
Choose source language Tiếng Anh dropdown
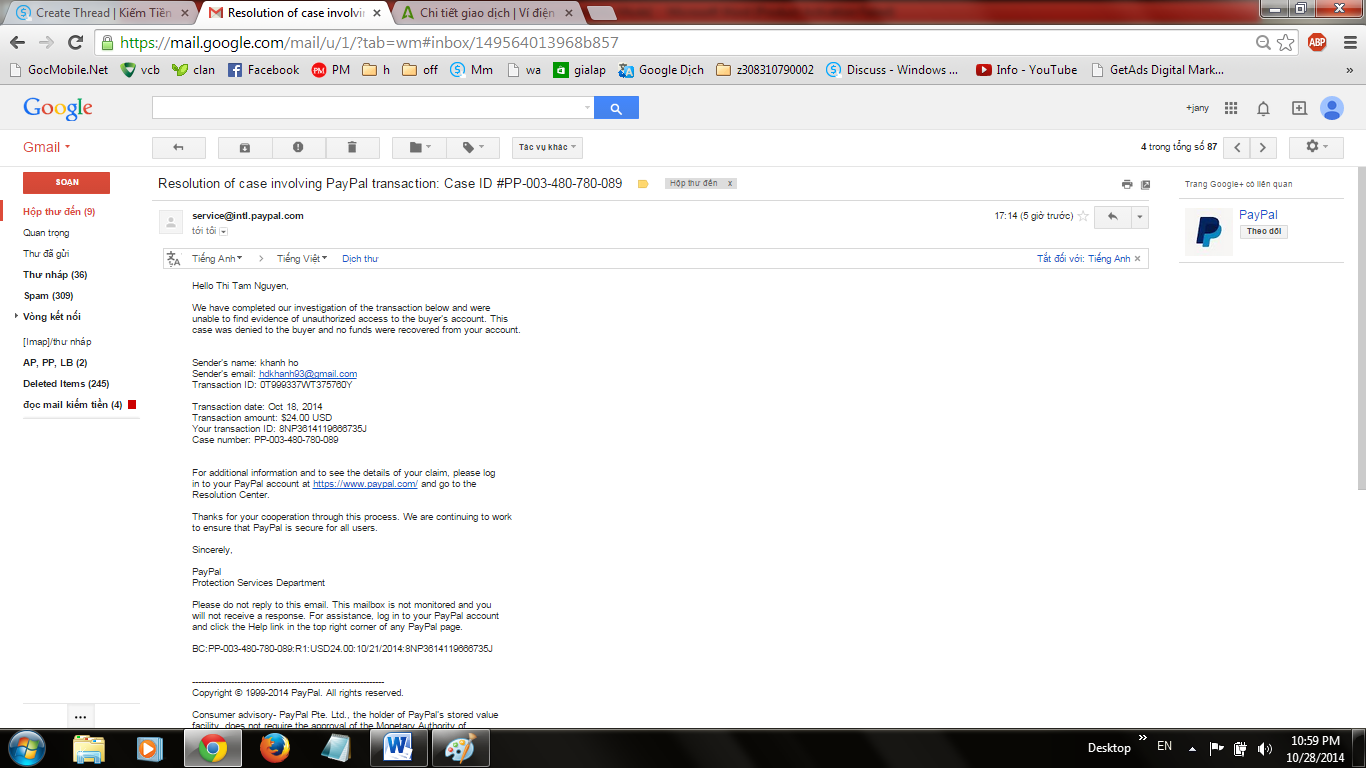click(218, 259)
